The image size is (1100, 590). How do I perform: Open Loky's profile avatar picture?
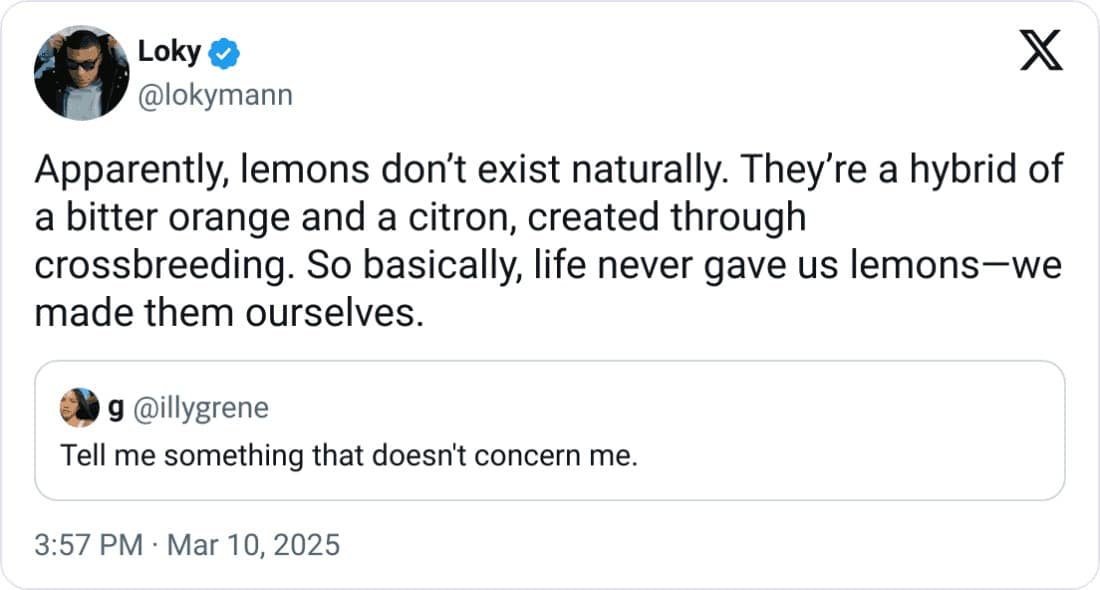(81, 73)
